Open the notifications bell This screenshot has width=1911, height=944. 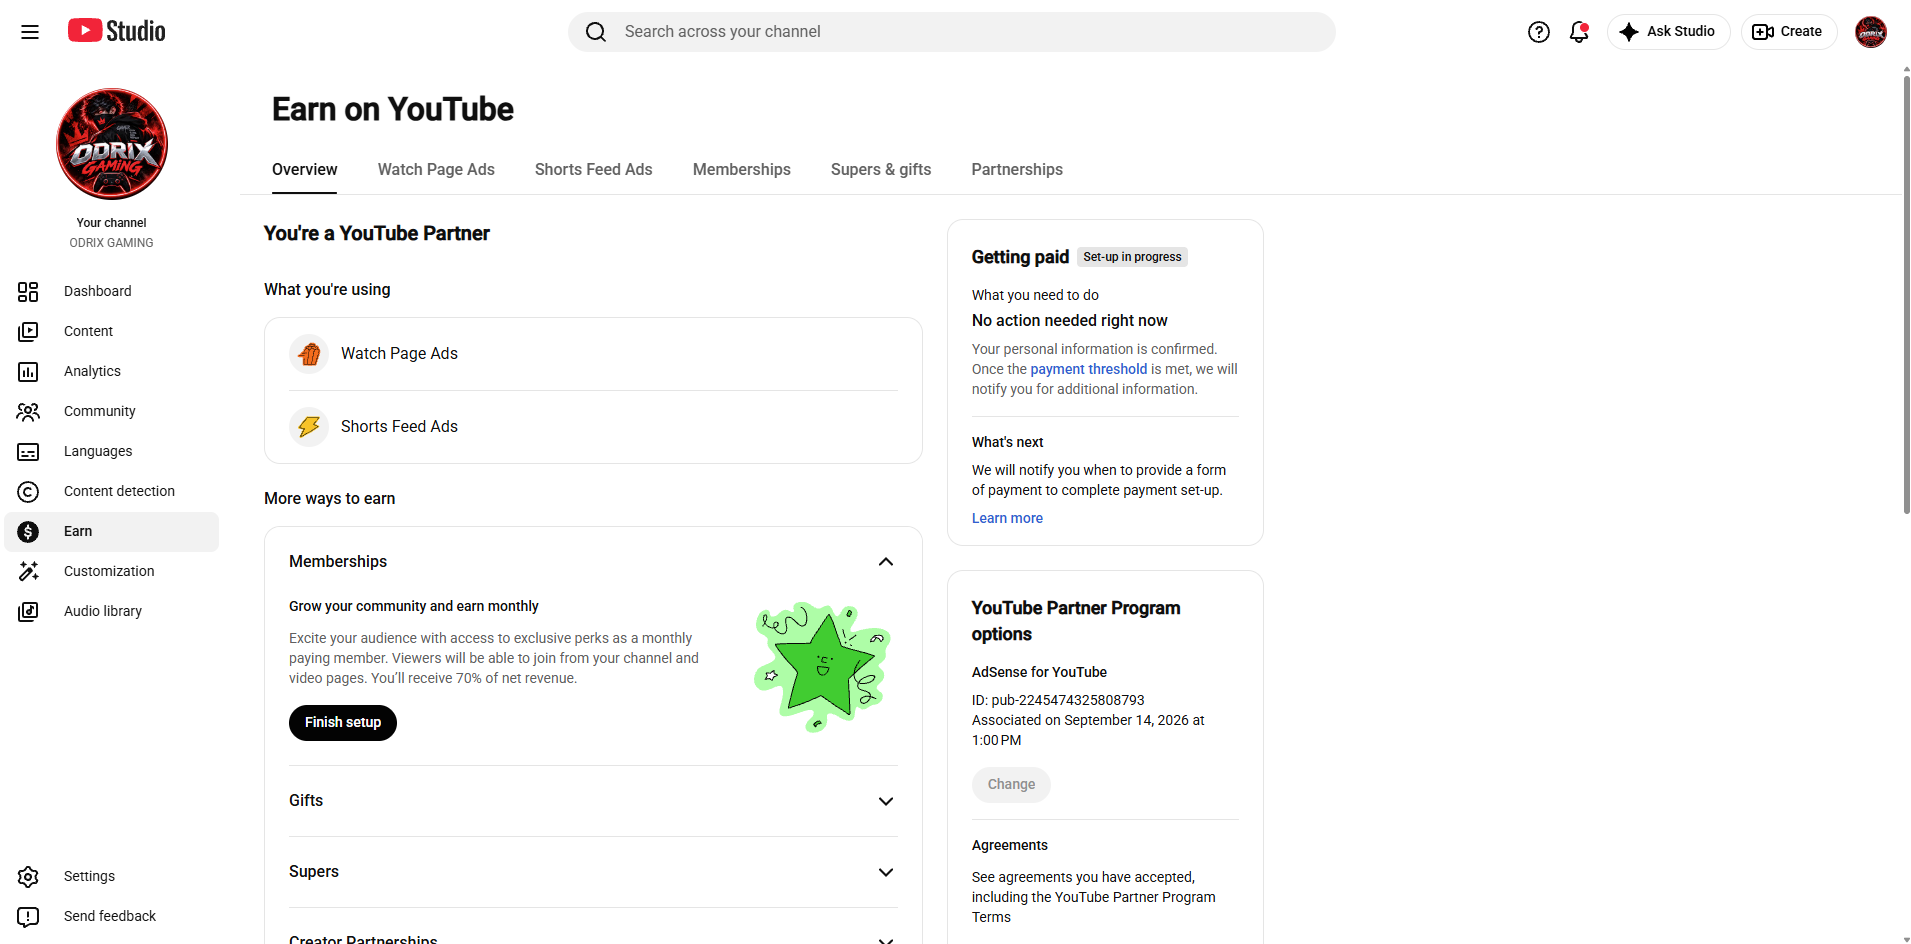[x=1579, y=32]
